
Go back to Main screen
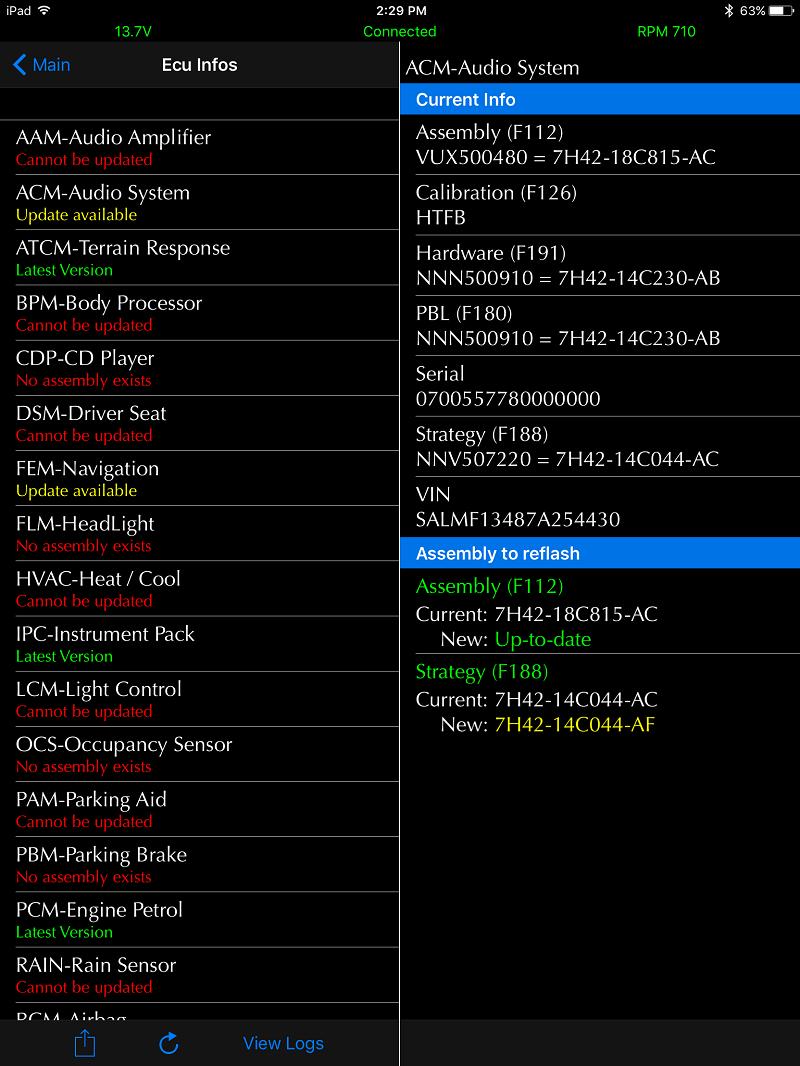41,65
